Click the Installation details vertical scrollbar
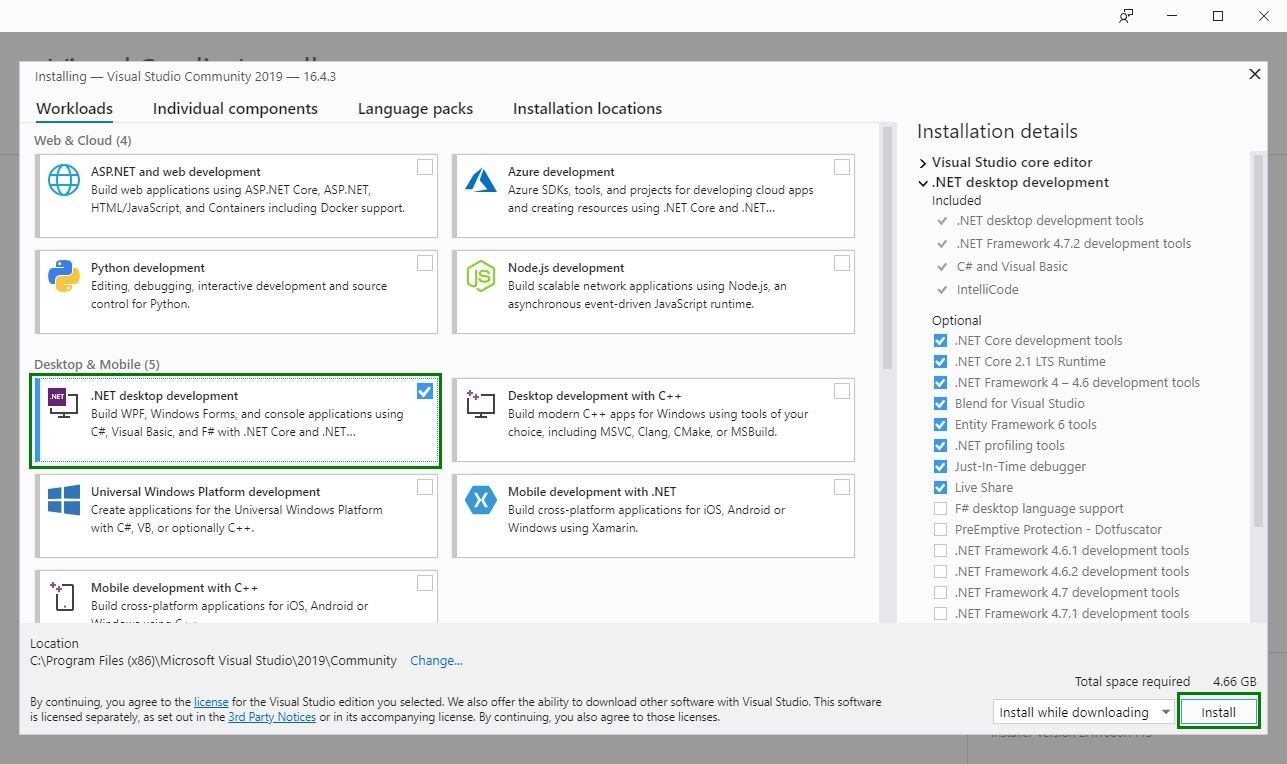1287x764 pixels. 1258,340
